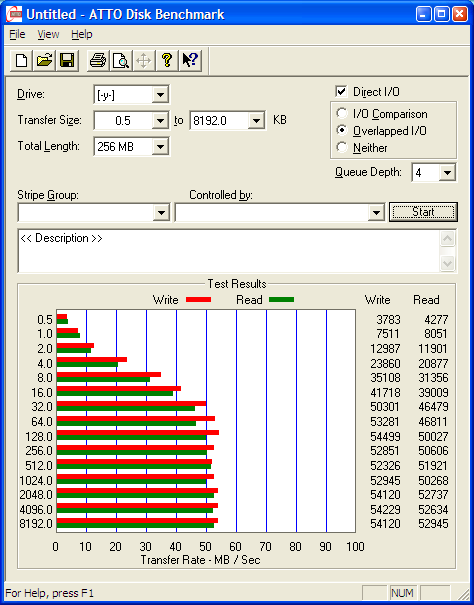Click the 128.0 row label in chart
The width and height of the screenshot is (474, 605).
coord(39,436)
